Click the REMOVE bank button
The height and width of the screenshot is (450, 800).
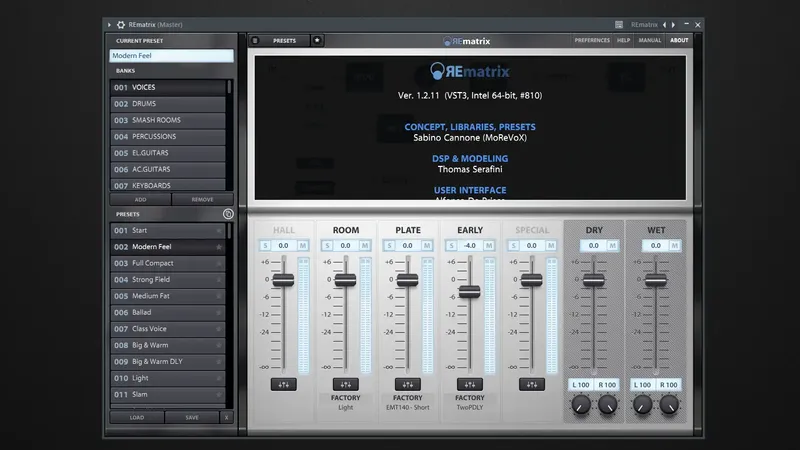(x=203, y=199)
